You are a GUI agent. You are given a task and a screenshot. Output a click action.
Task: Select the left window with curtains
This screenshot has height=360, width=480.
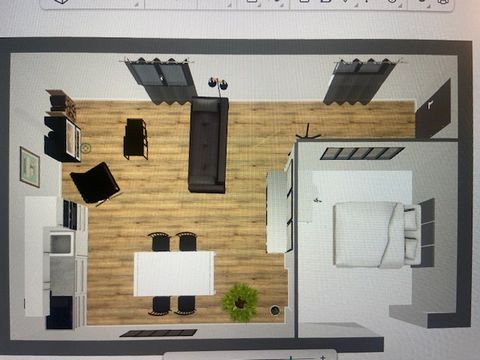pyautogui.click(x=158, y=80)
